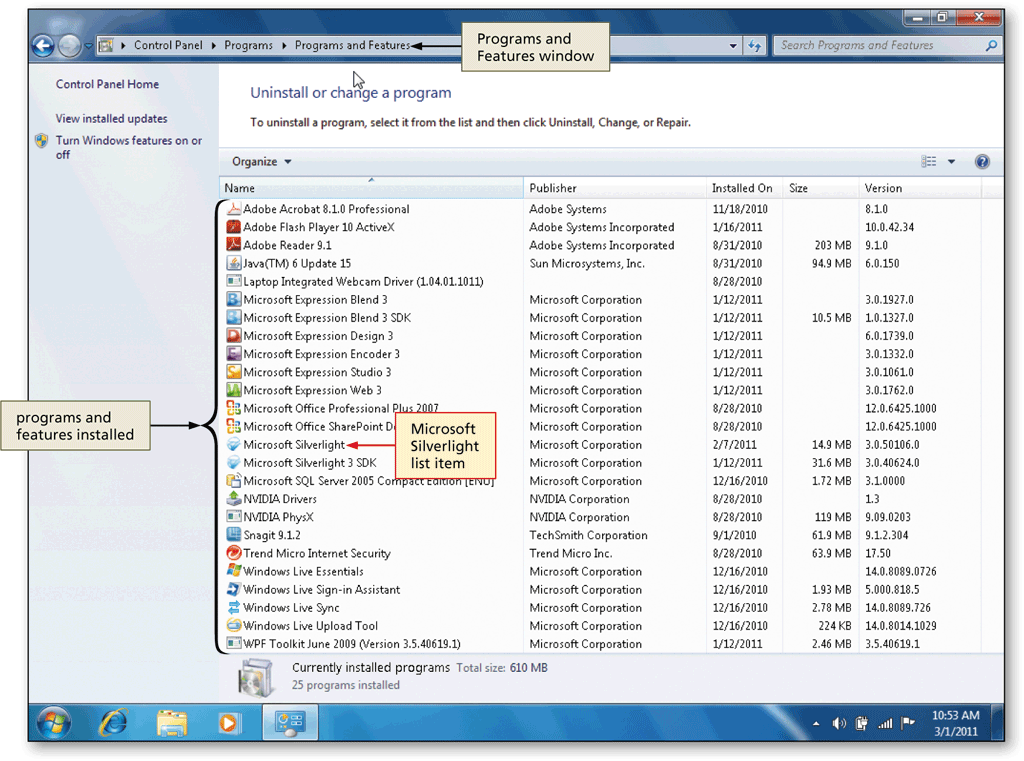Open the Organize dropdown menu

(x=261, y=161)
